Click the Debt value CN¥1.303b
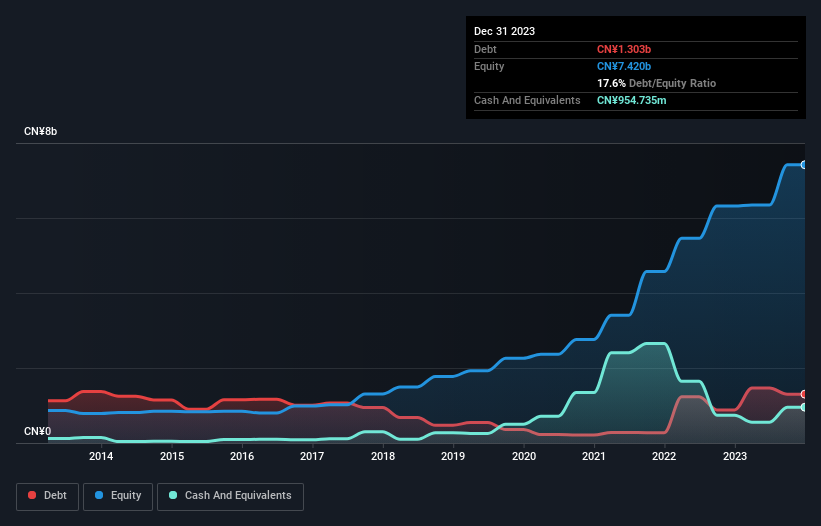 click(624, 49)
